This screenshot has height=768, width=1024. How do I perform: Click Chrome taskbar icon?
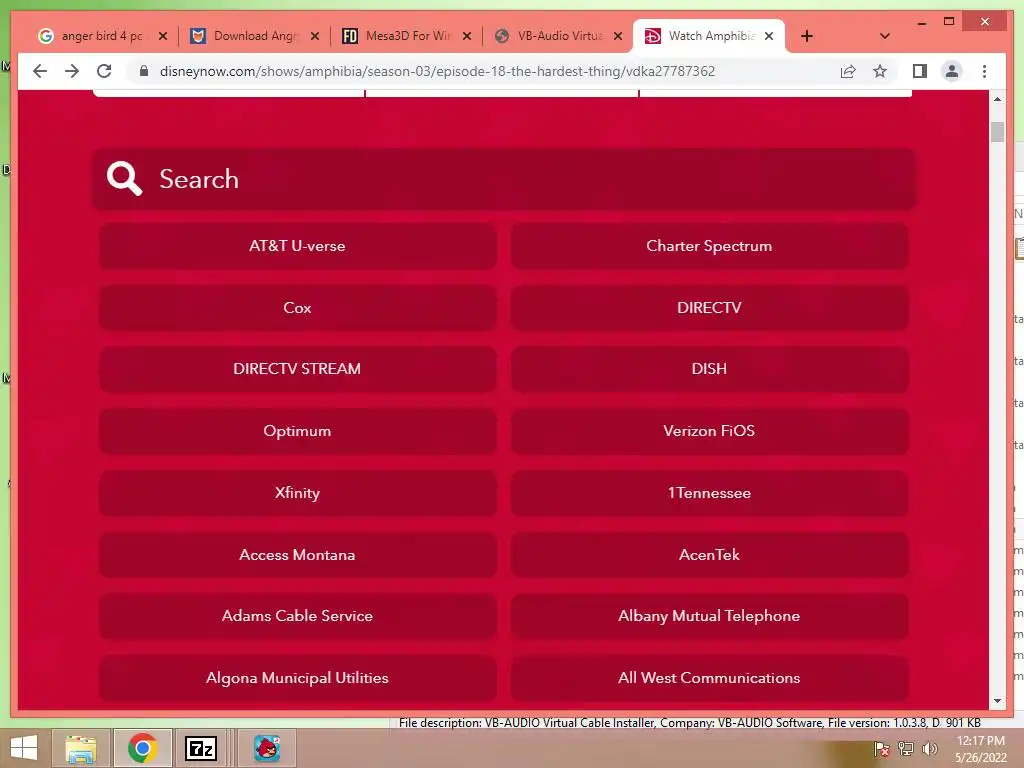(x=142, y=748)
